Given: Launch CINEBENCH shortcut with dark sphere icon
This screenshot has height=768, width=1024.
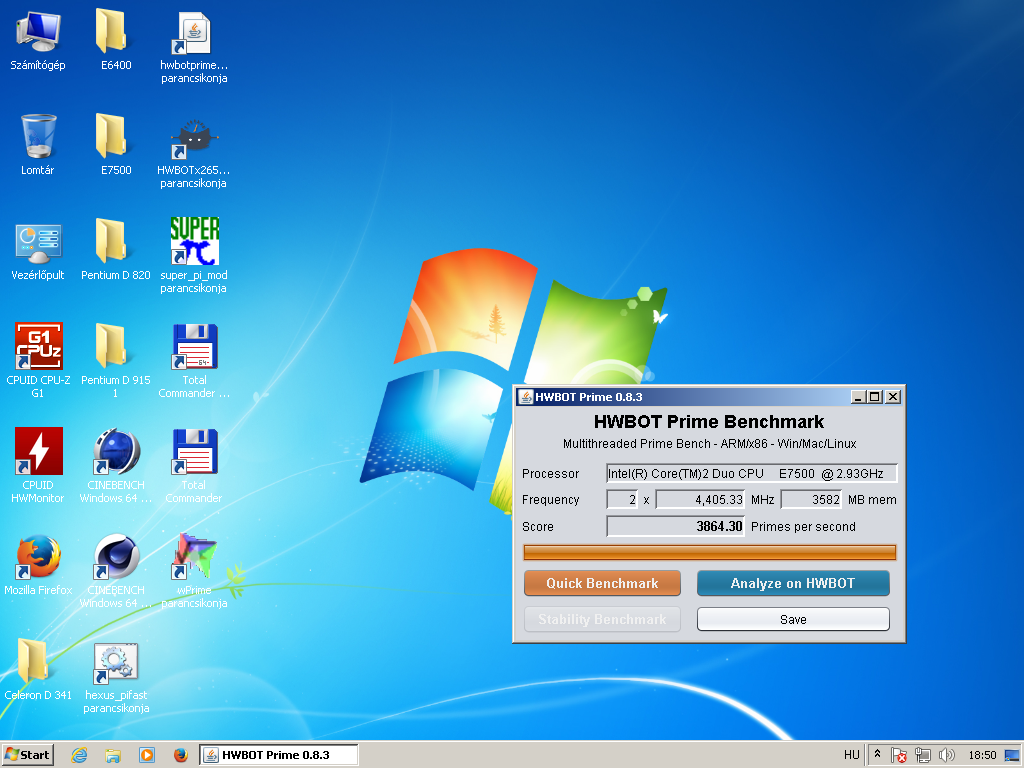Looking at the screenshot, I should [116, 571].
